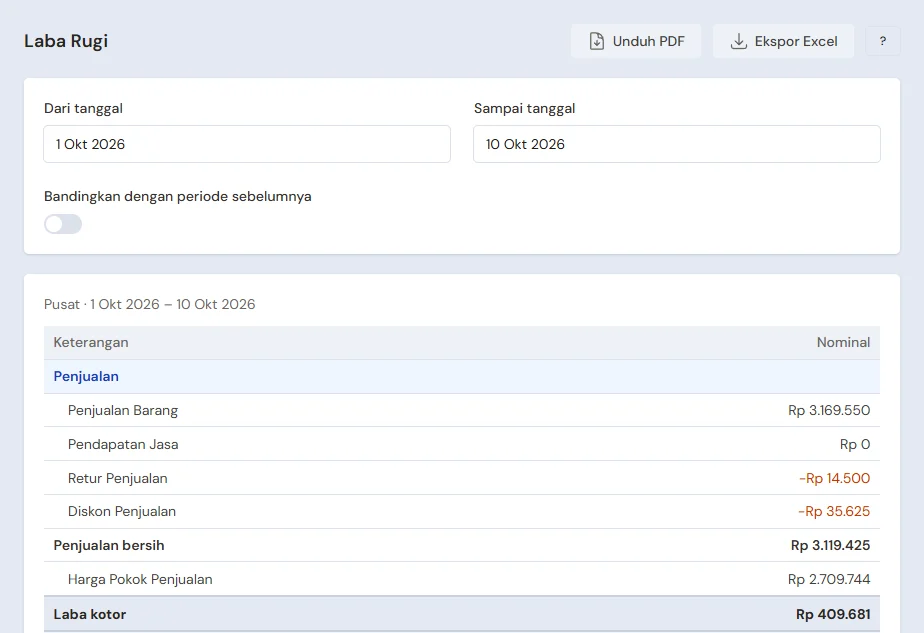This screenshot has width=924, height=633.
Task: Toggle Bandingkan dengan periode sebelumnya switch
Action: [63, 224]
